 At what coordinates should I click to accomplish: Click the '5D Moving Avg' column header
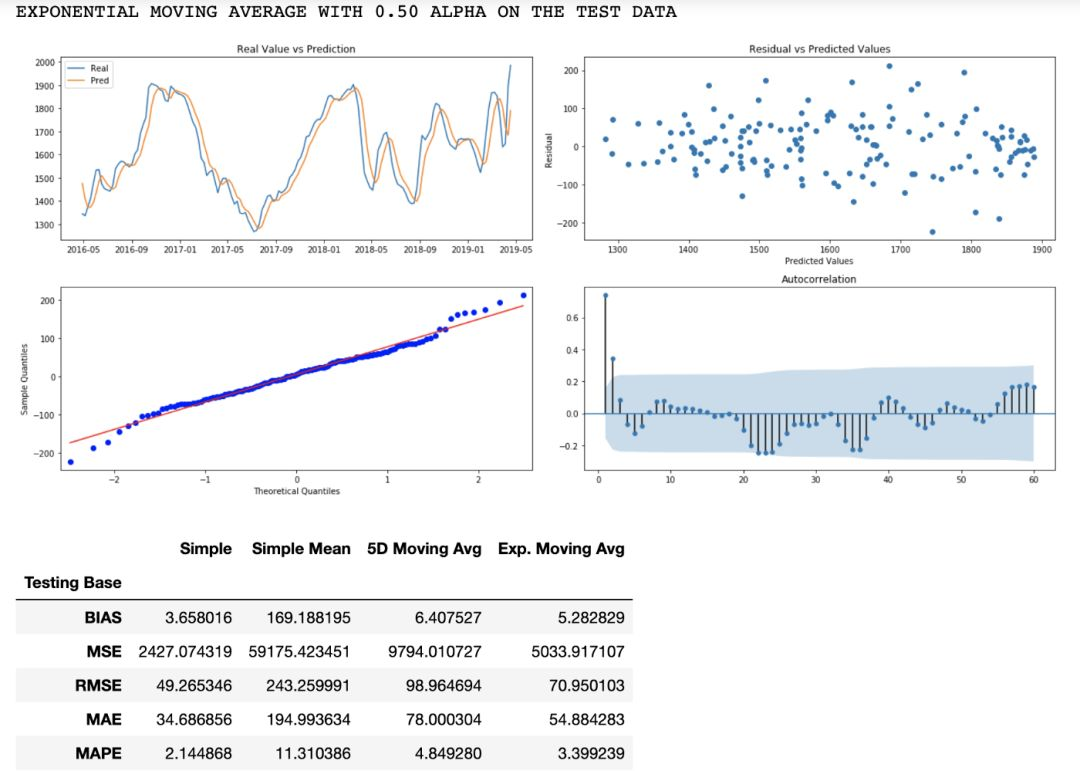tap(424, 548)
